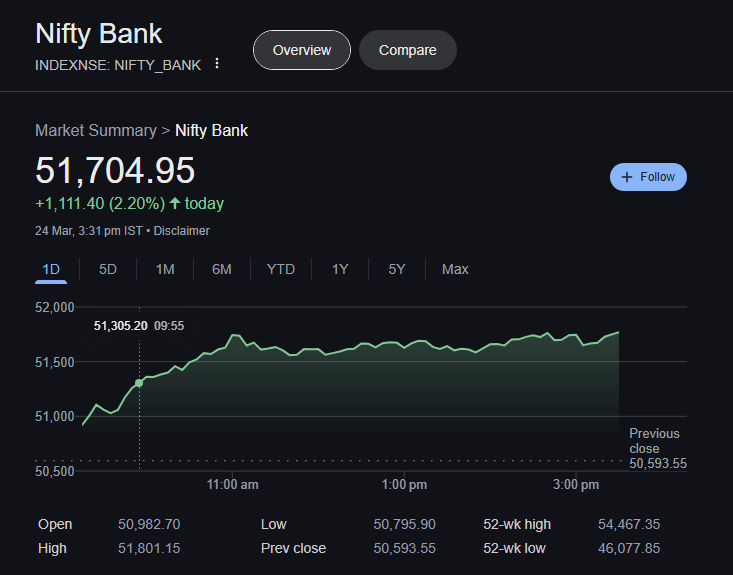Screen dimensions: 733x575
Task: Click the Nifty Bank page title
Action: click(99, 34)
